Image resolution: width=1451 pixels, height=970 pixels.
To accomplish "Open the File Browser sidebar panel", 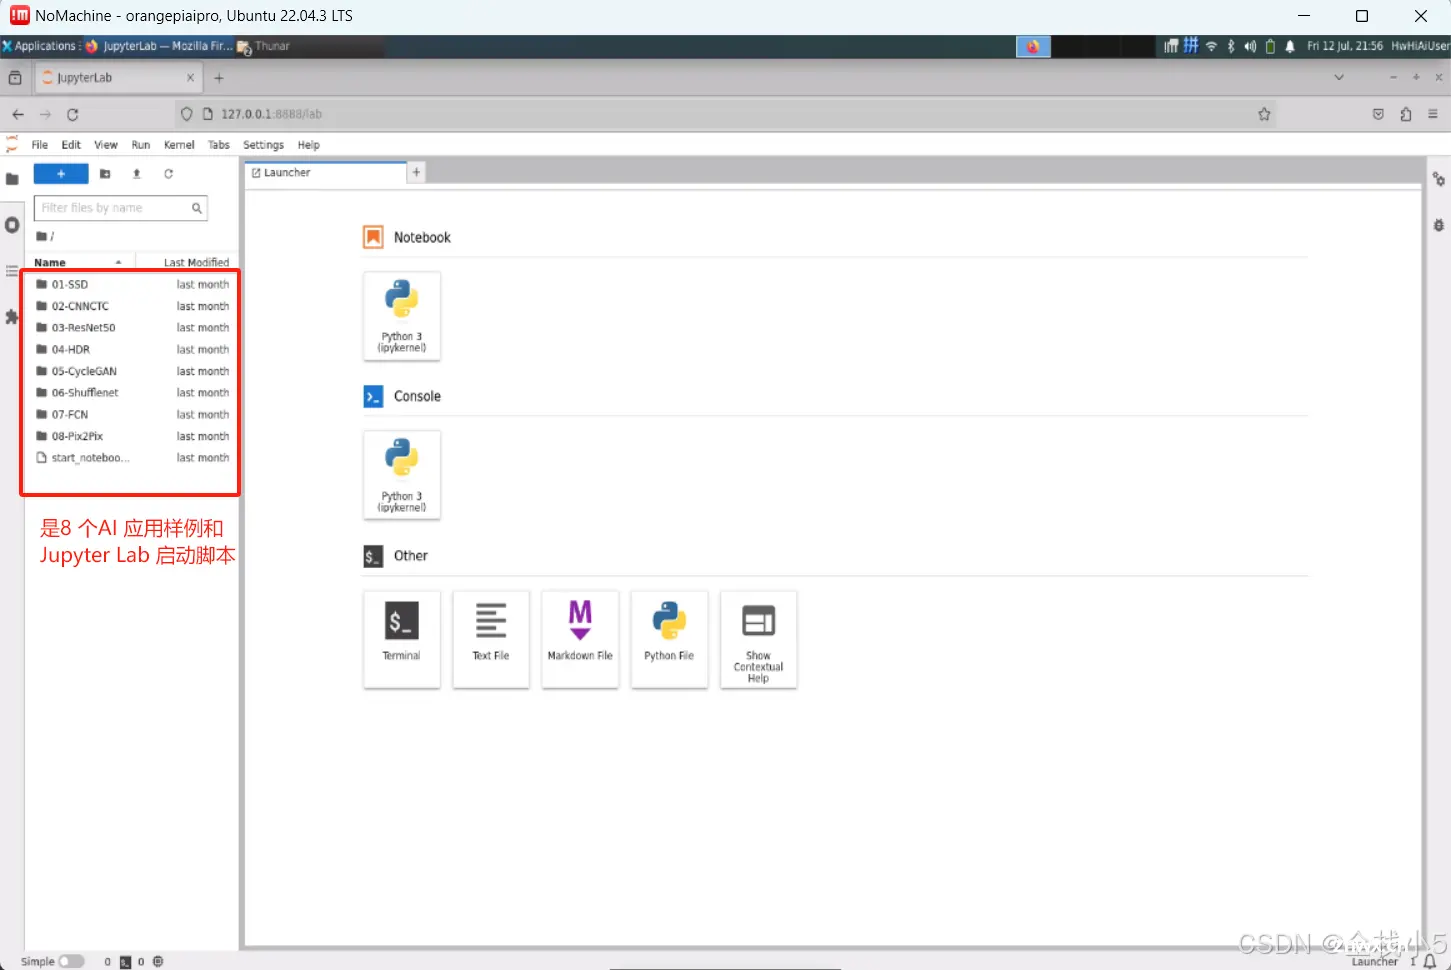I will [x=12, y=179].
